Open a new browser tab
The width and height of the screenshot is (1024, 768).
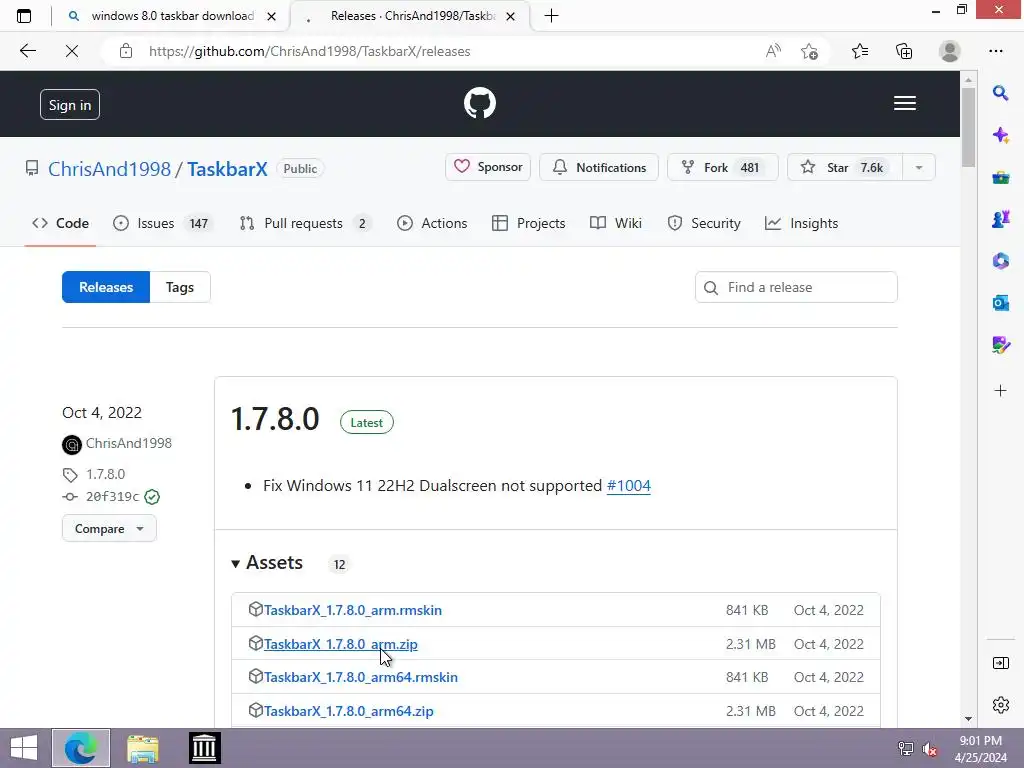tap(551, 16)
